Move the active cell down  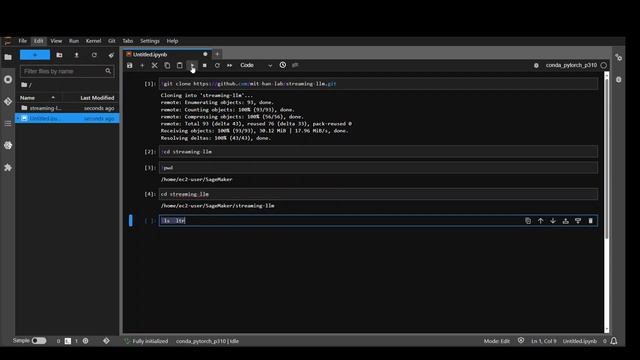(553, 221)
